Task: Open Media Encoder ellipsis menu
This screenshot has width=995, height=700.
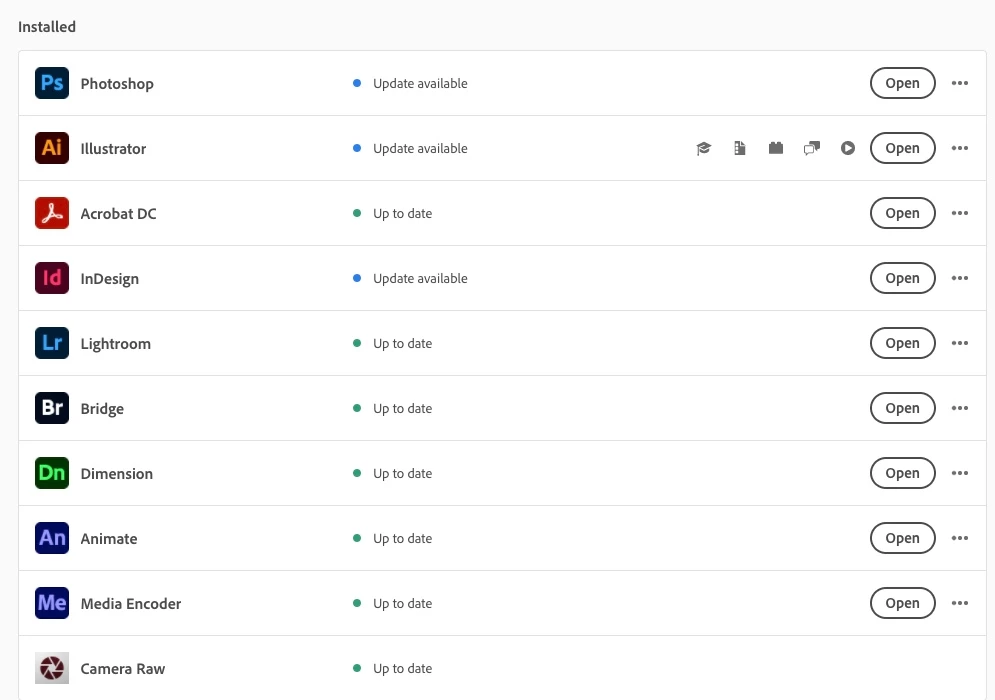Action: (x=960, y=603)
